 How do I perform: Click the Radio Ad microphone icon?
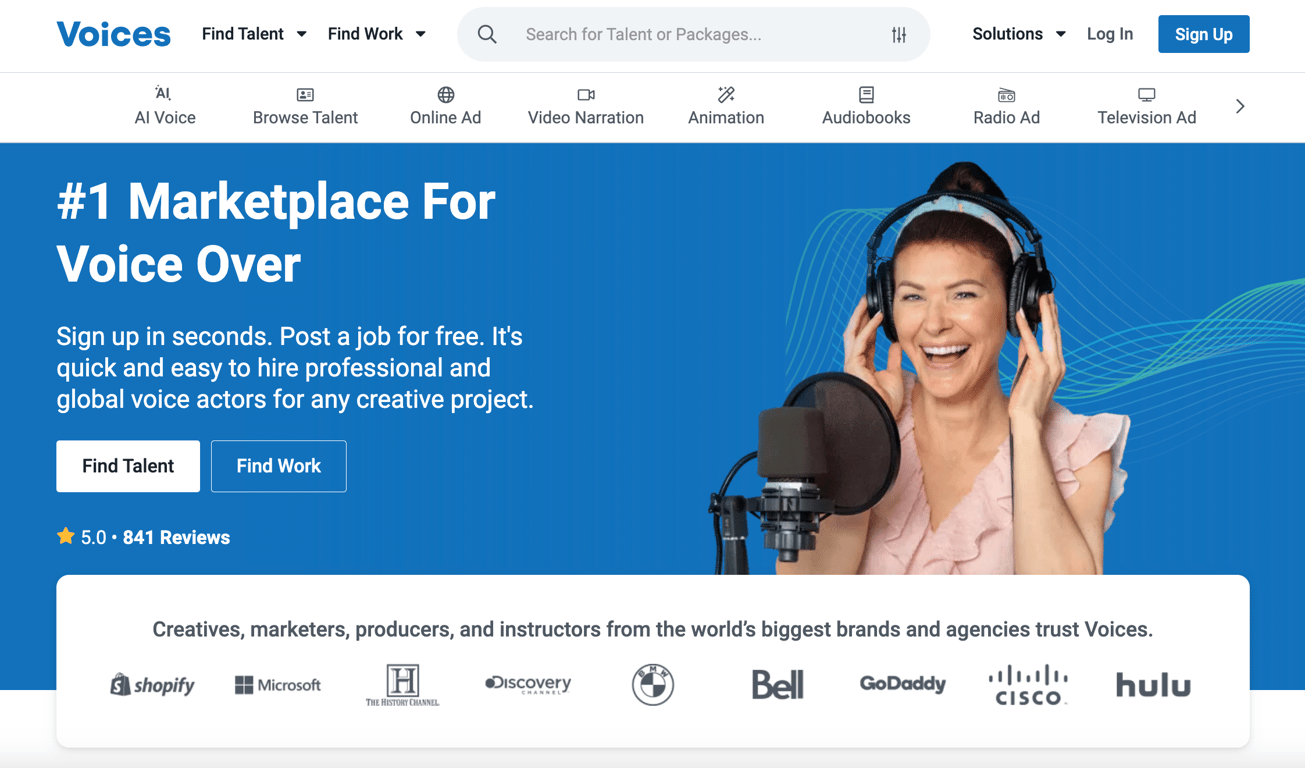pos(1006,95)
